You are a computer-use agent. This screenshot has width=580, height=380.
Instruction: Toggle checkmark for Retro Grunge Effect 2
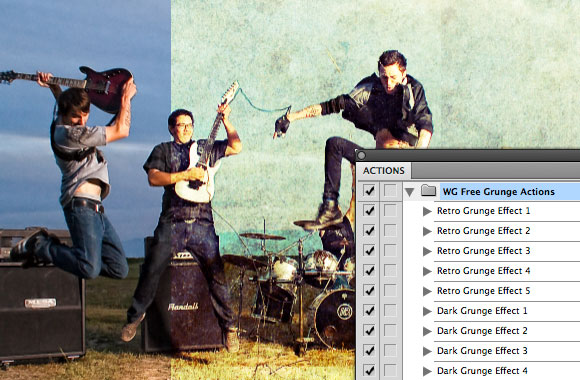coord(369,231)
